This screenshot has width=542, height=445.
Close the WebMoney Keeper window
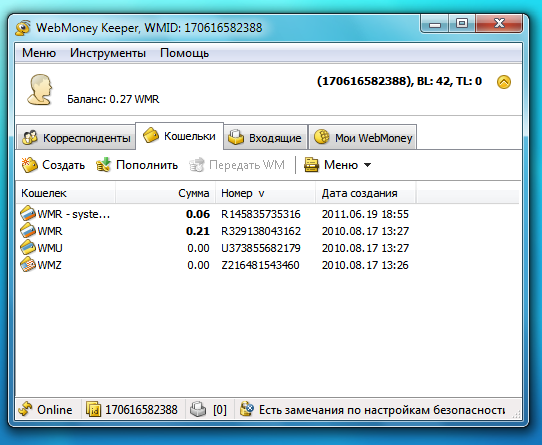tap(499, 24)
